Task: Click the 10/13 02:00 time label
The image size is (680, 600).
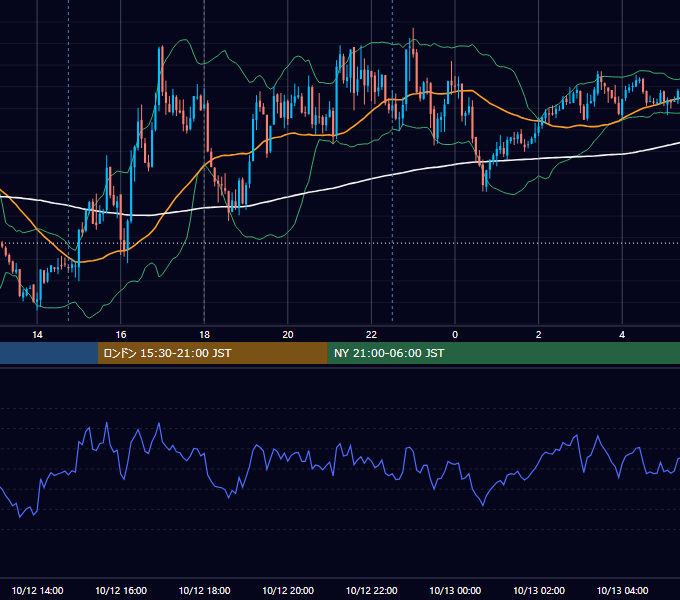Action: point(539,590)
